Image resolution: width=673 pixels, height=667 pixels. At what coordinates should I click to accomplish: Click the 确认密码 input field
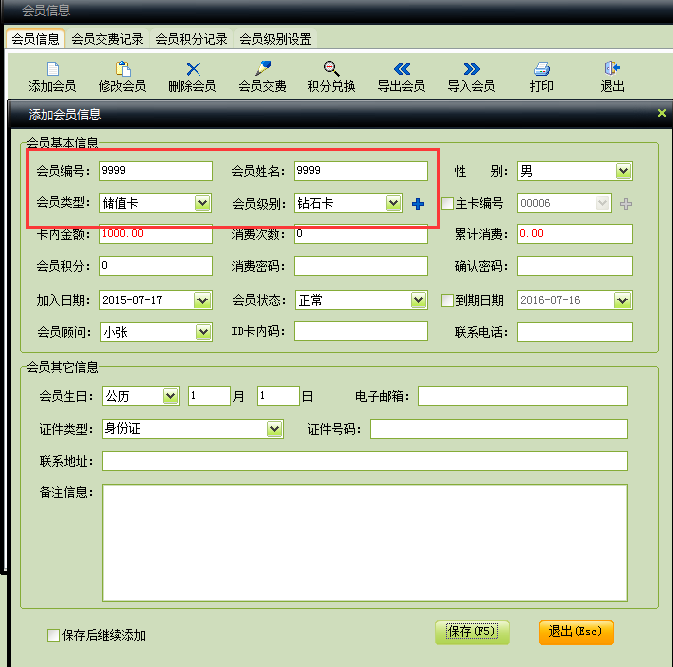pos(575,266)
